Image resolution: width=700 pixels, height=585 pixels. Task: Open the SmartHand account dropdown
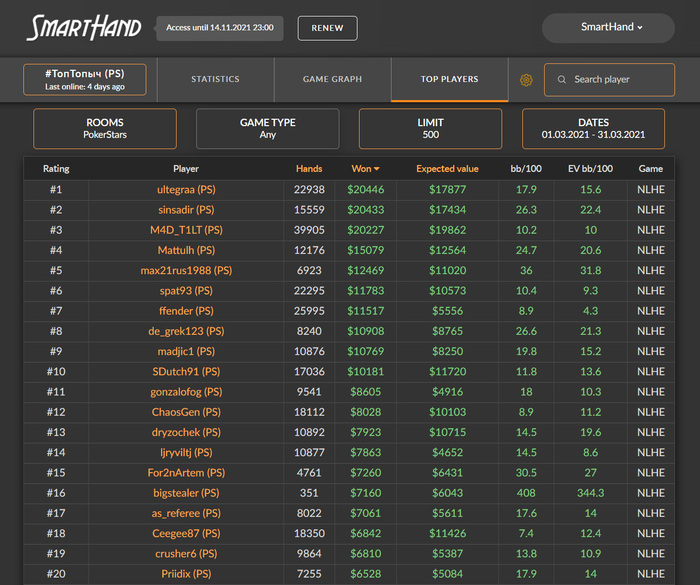click(x=608, y=28)
